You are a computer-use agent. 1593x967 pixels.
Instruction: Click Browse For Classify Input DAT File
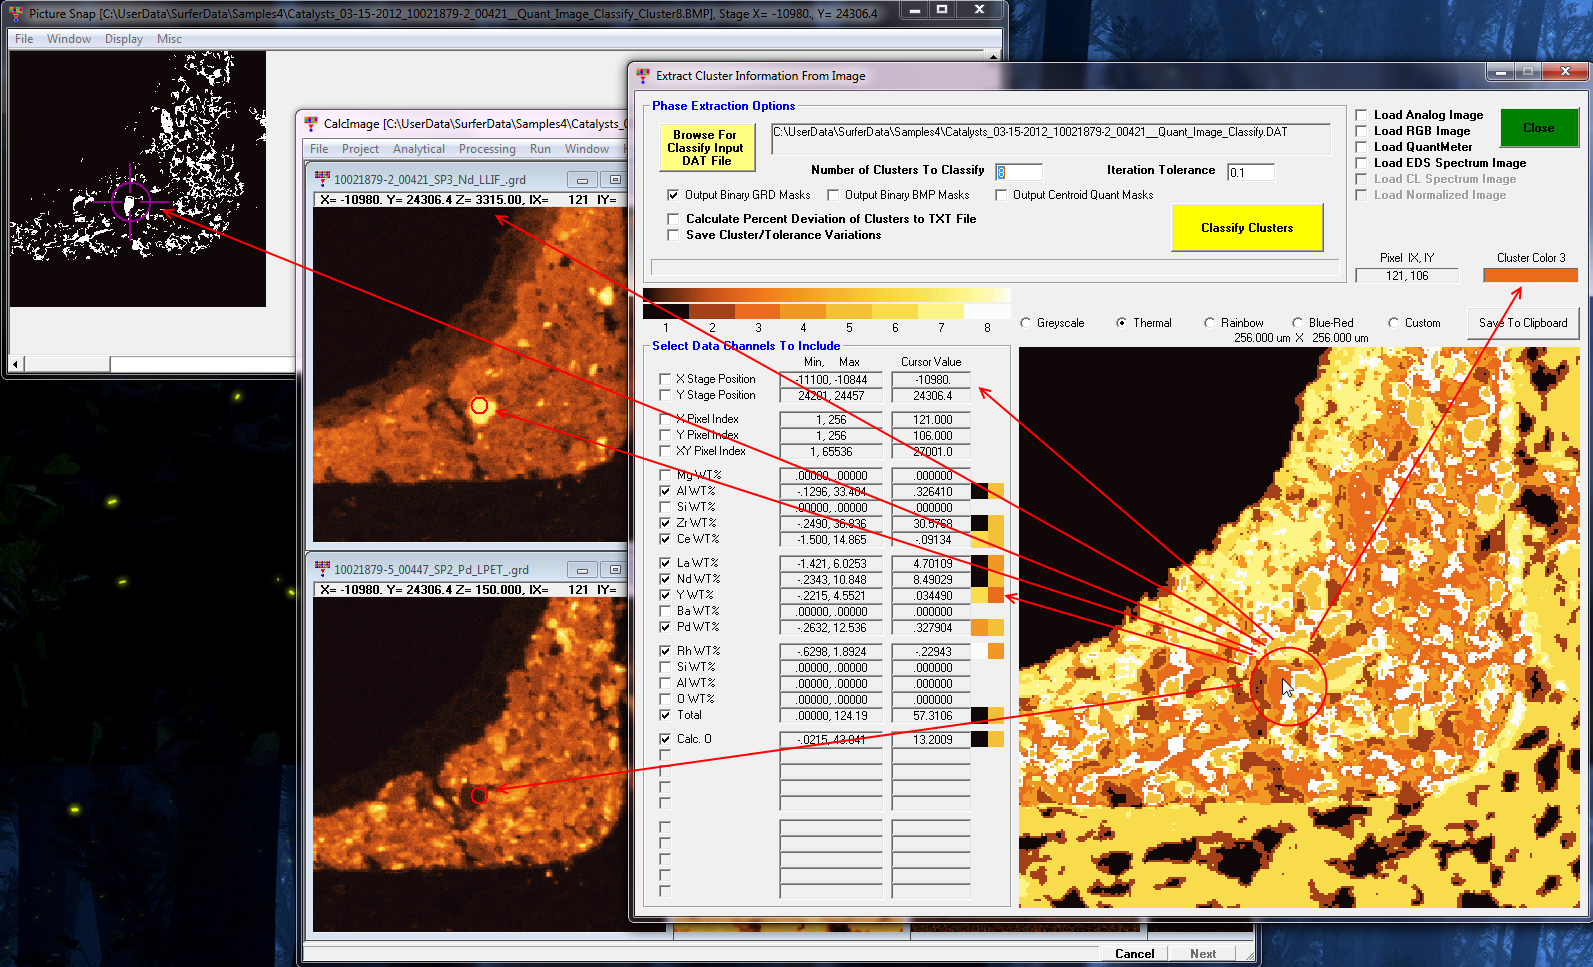[x=707, y=148]
